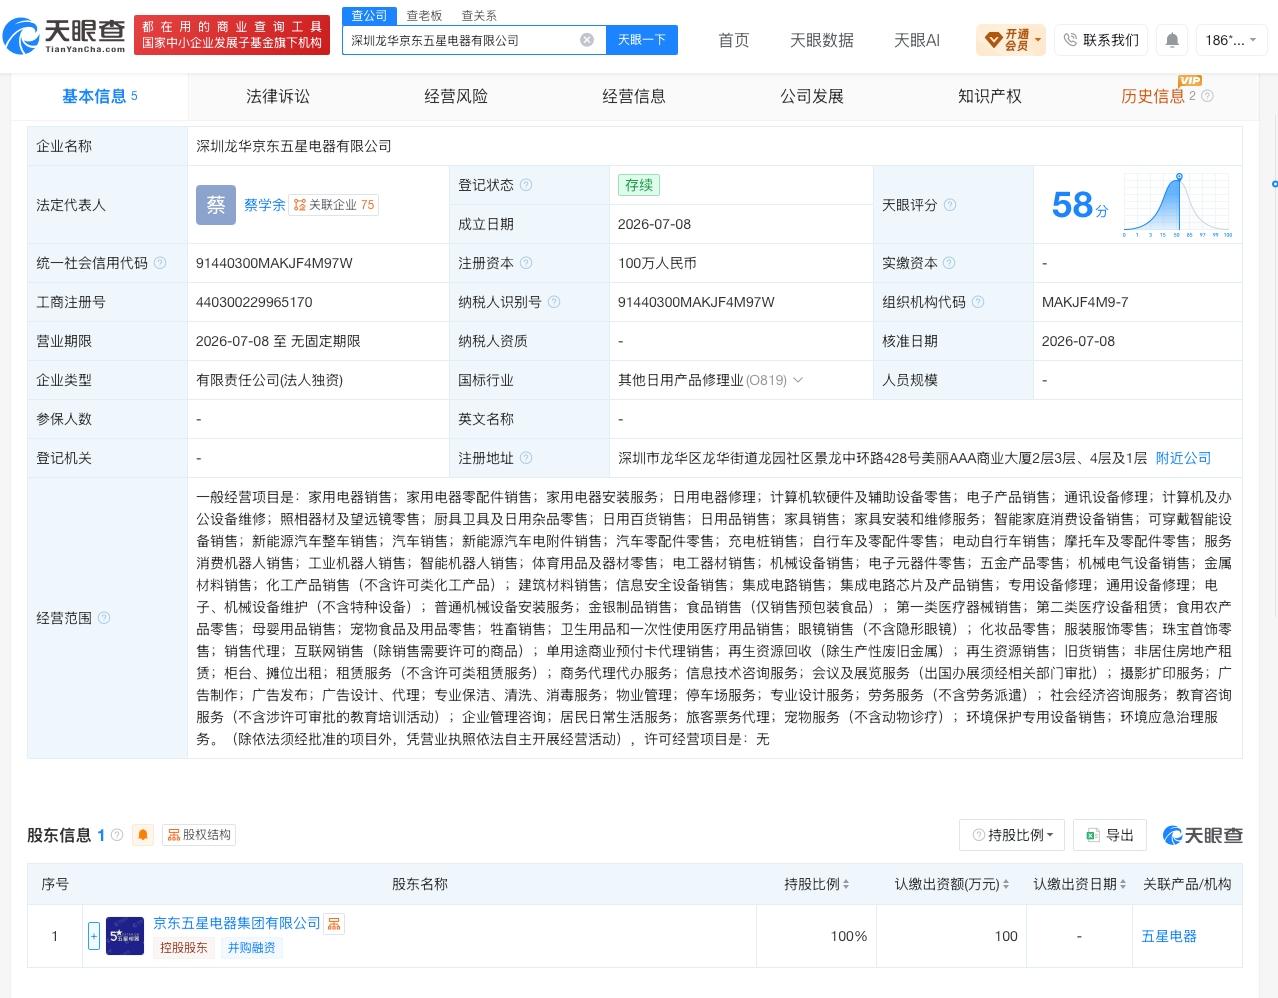Open 天眼AI in the top navigation
Viewport: 1278px width, 998px height.
coord(917,40)
